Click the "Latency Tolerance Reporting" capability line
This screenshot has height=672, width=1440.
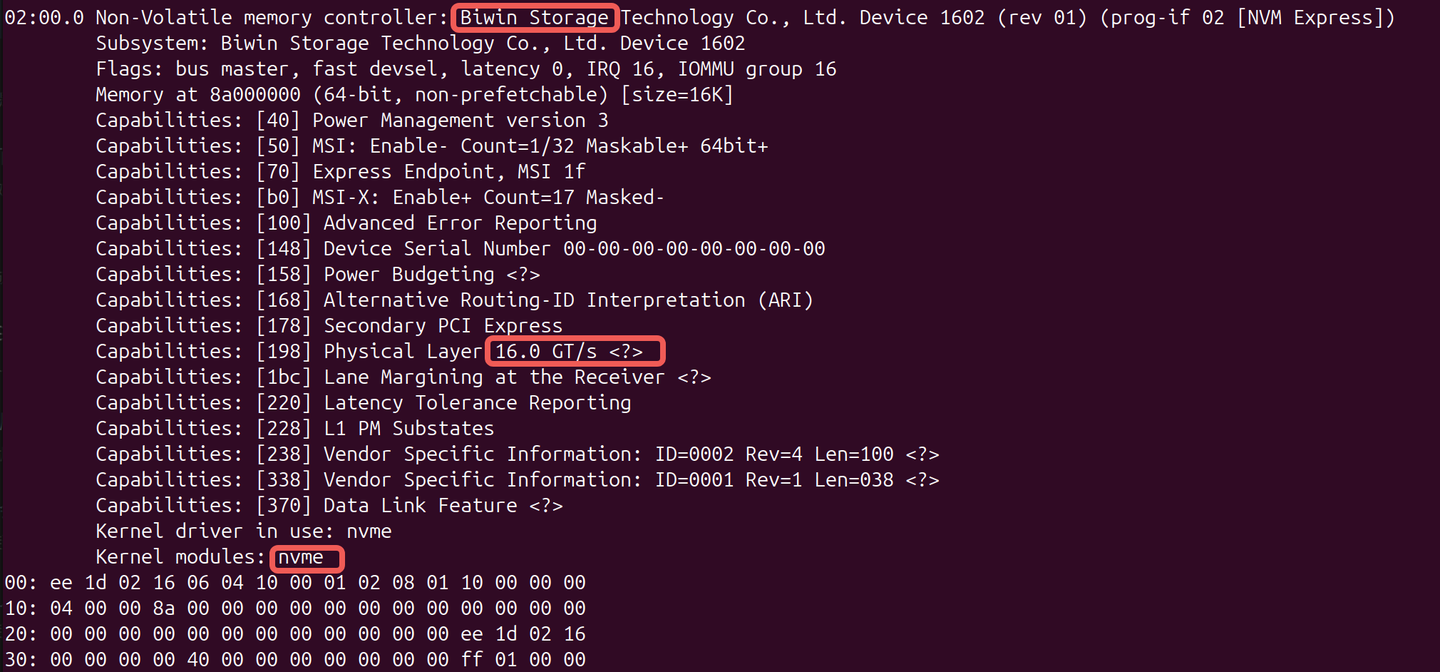coord(363,402)
